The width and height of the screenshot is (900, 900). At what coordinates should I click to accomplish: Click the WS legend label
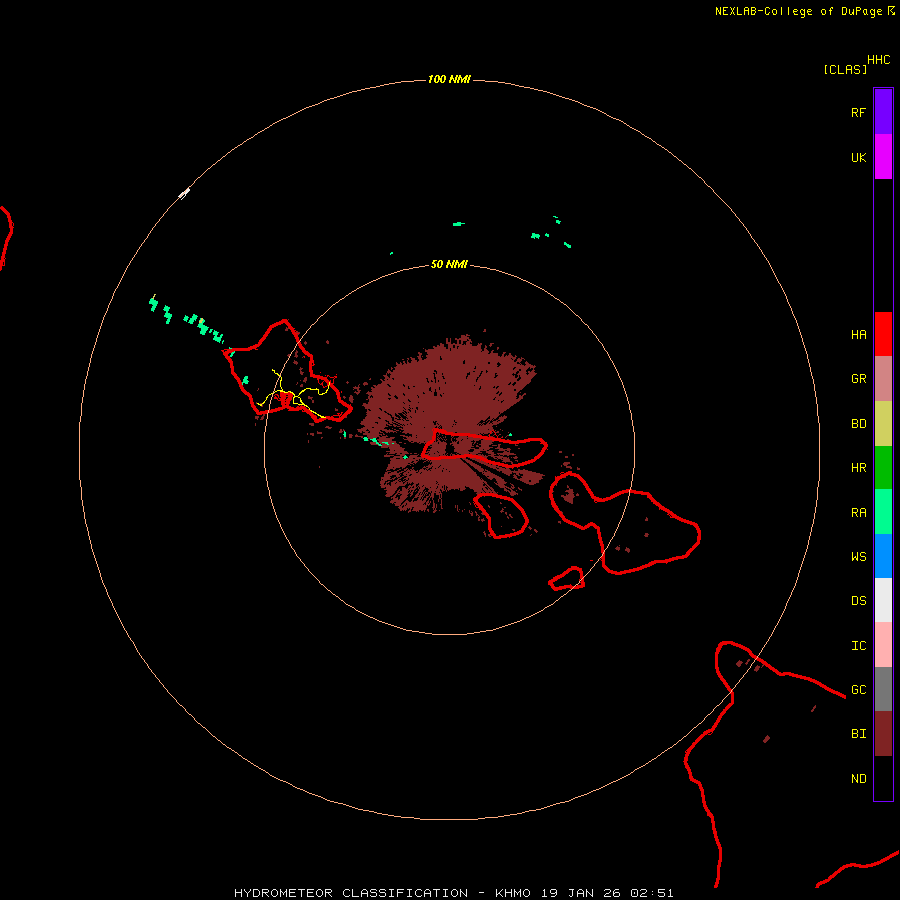858,556
